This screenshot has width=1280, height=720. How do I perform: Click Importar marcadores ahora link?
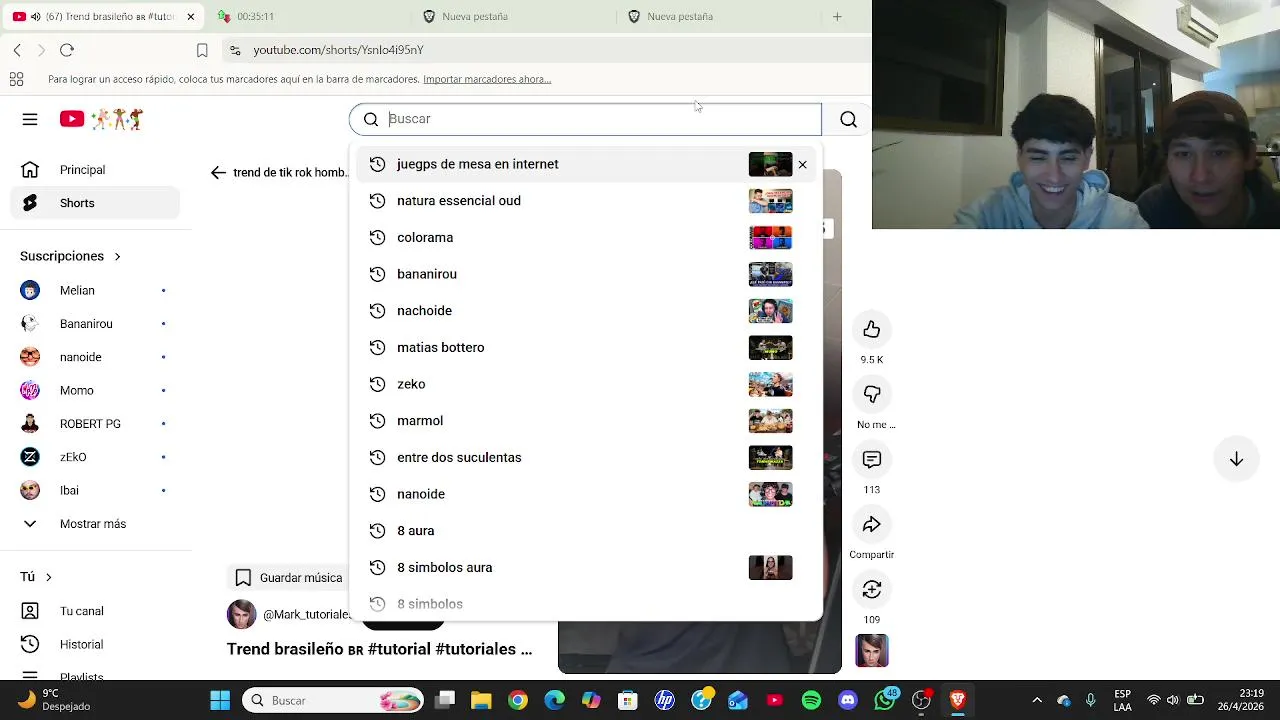pyautogui.click(x=487, y=79)
